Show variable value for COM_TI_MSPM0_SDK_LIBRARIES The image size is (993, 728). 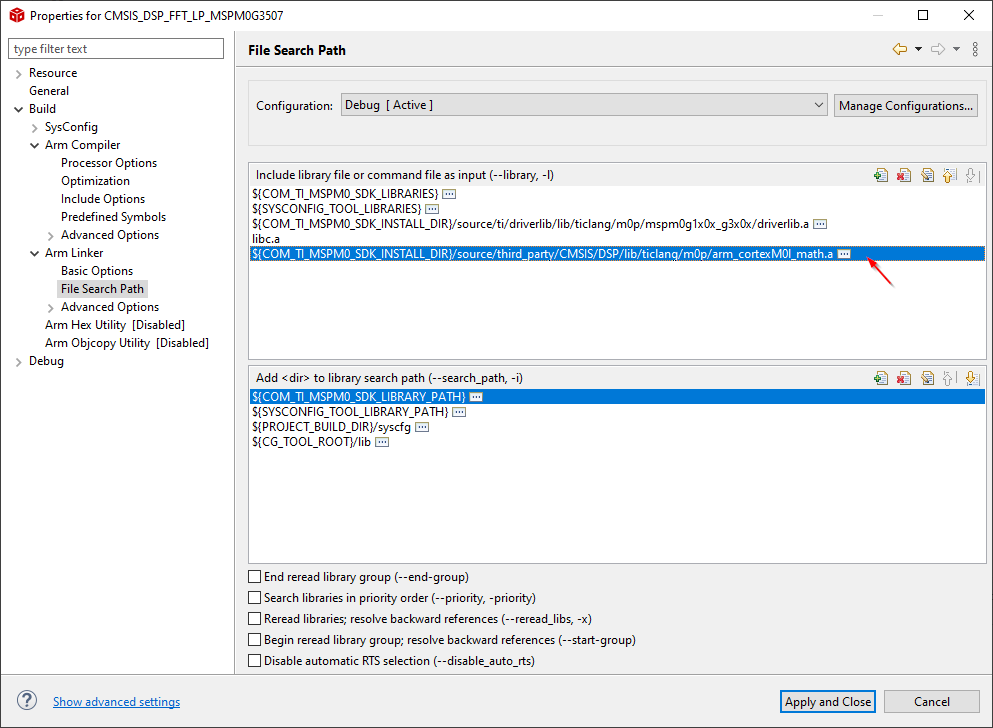(449, 194)
